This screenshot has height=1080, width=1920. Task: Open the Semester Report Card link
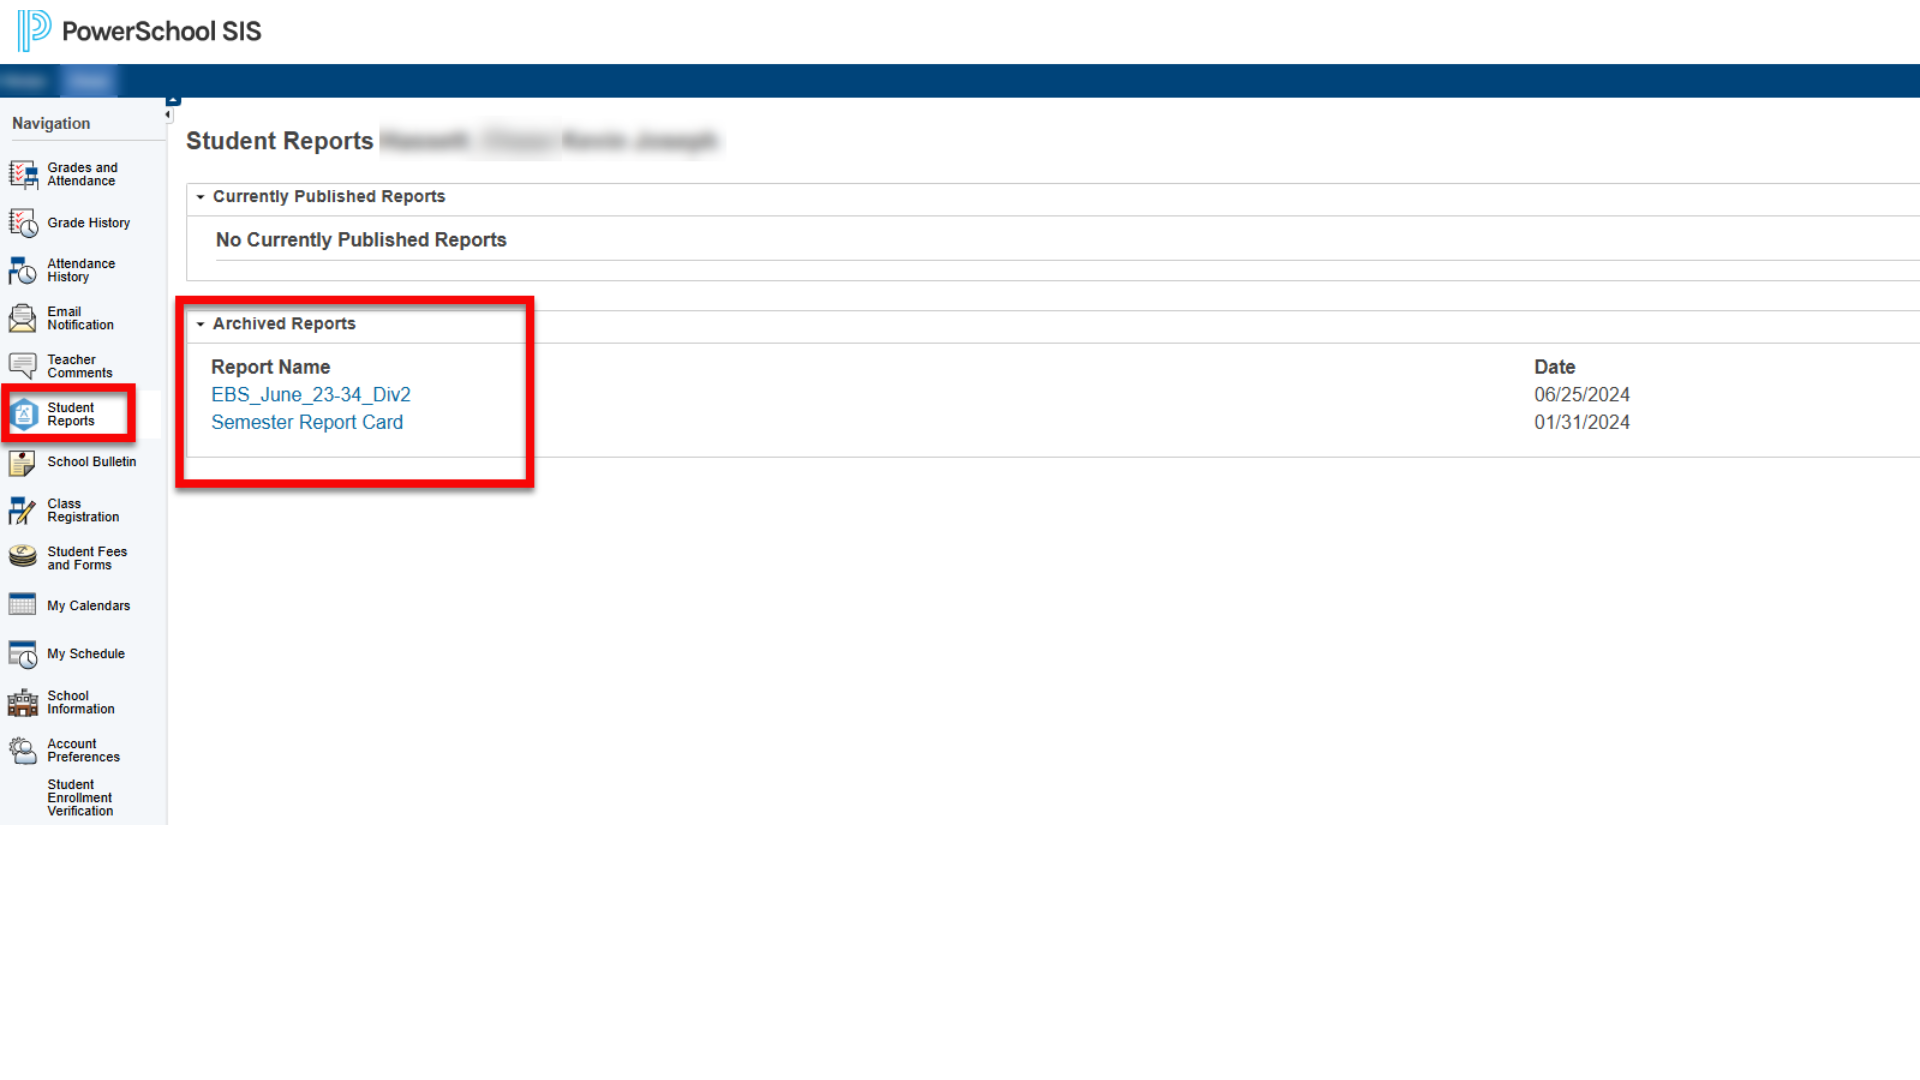[307, 422]
